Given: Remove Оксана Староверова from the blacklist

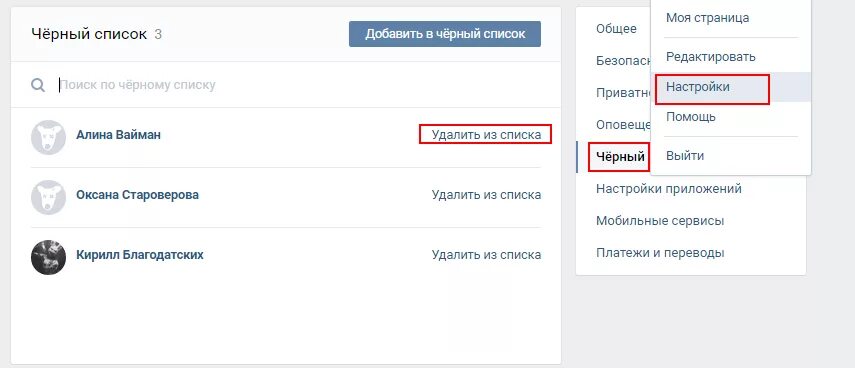Looking at the screenshot, I should pos(486,195).
